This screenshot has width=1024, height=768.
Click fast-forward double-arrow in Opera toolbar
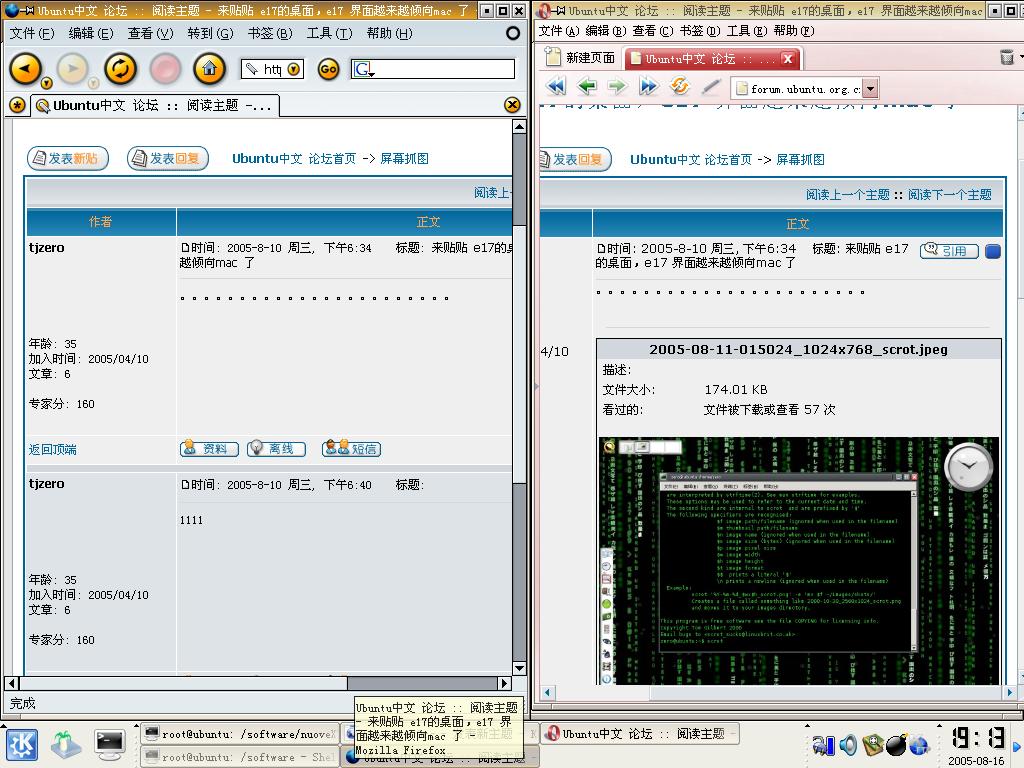click(x=648, y=86)
